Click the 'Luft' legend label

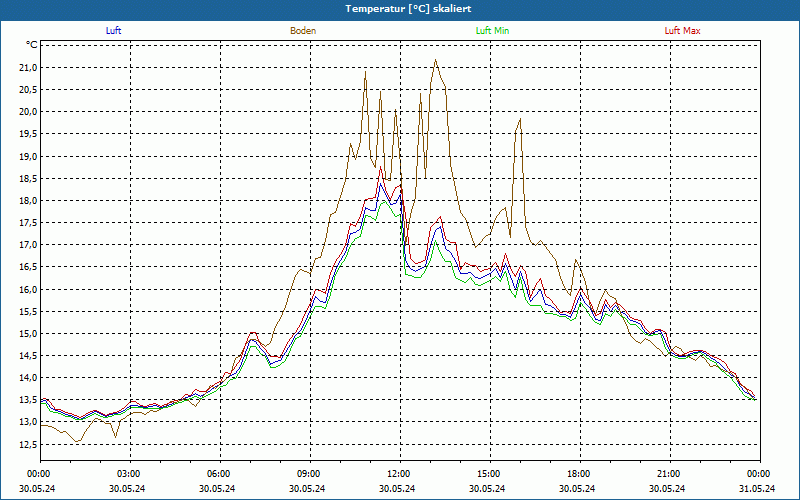point(113,31)
